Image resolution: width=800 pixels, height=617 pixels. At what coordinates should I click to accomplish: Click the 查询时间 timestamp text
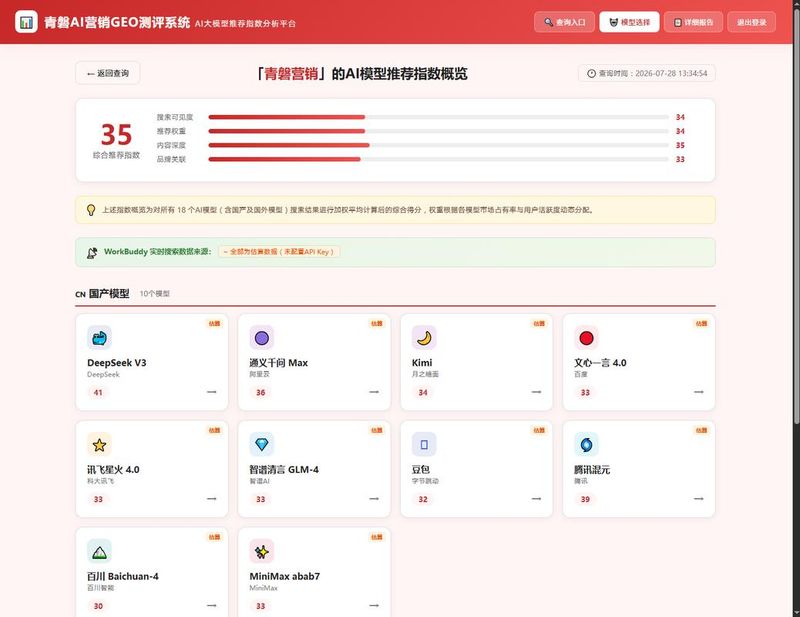pos(653,73)
